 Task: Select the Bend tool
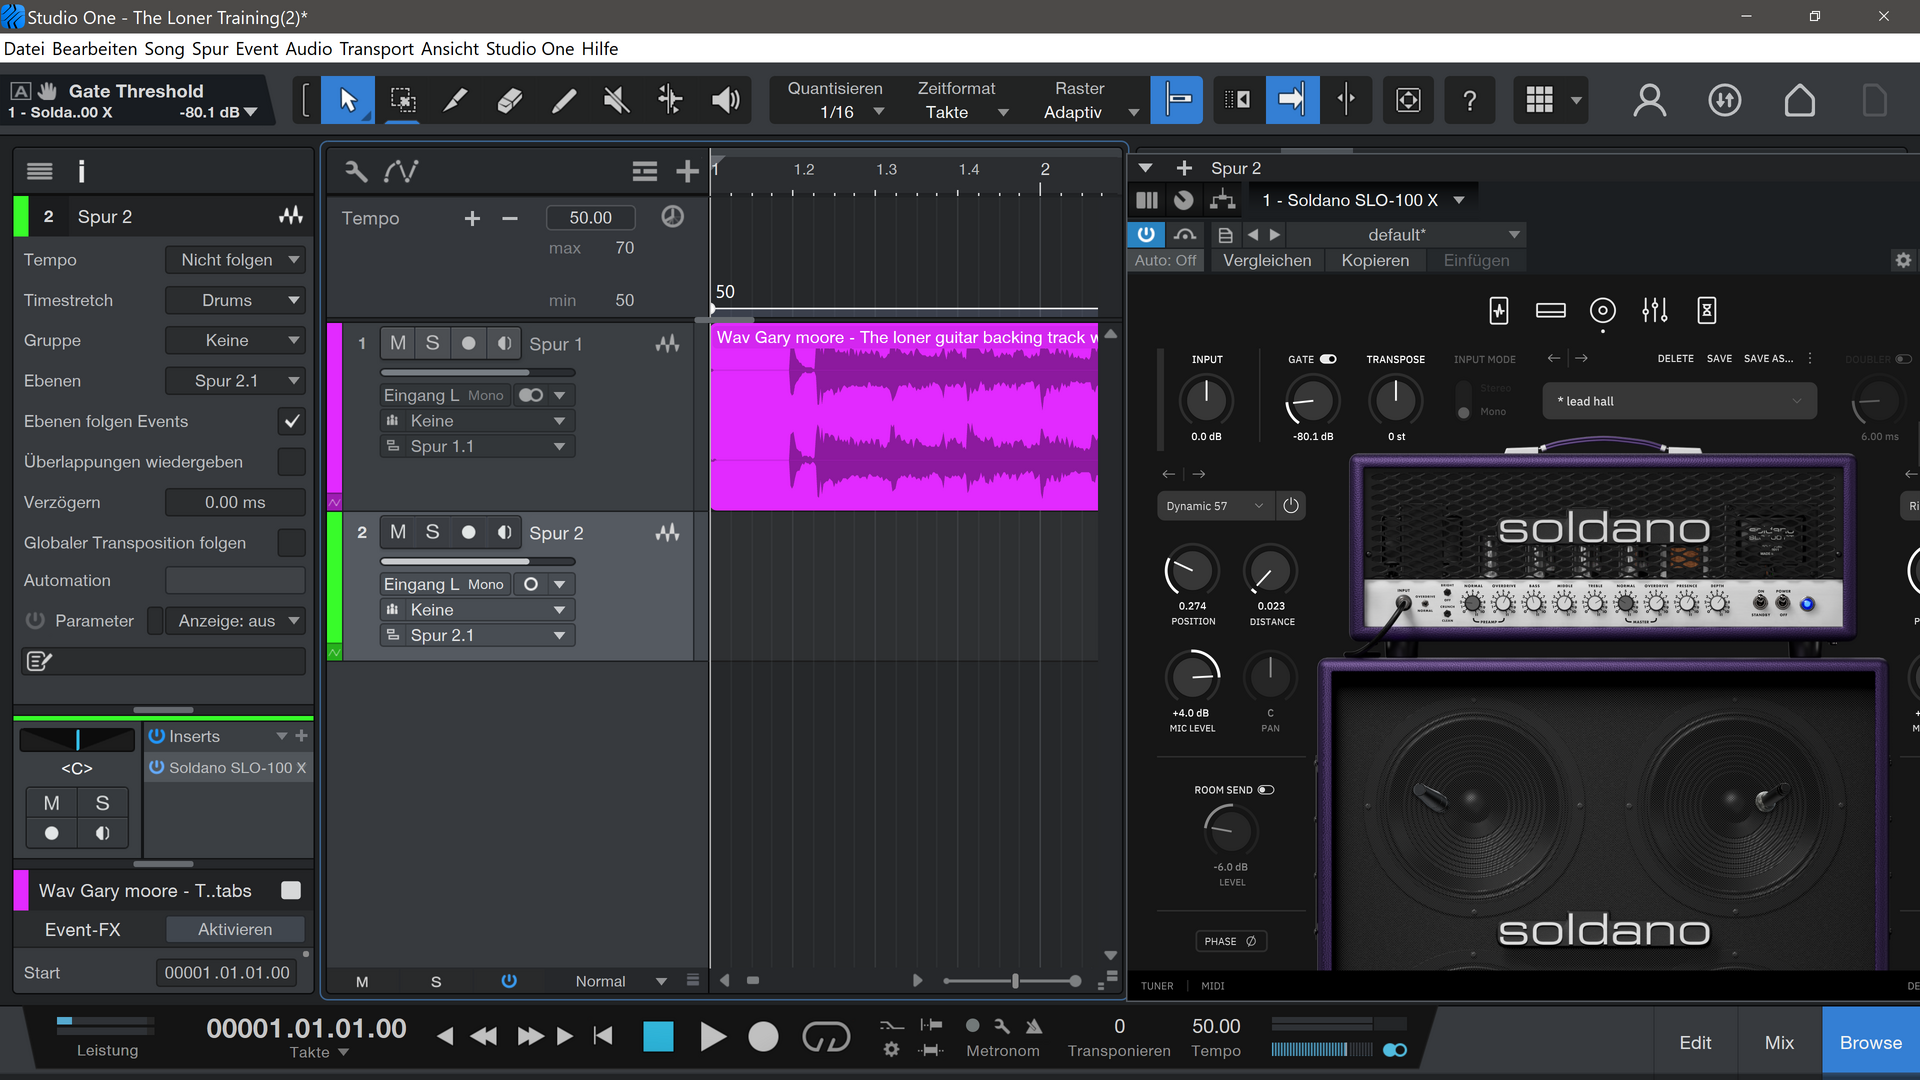pos(670,100)
